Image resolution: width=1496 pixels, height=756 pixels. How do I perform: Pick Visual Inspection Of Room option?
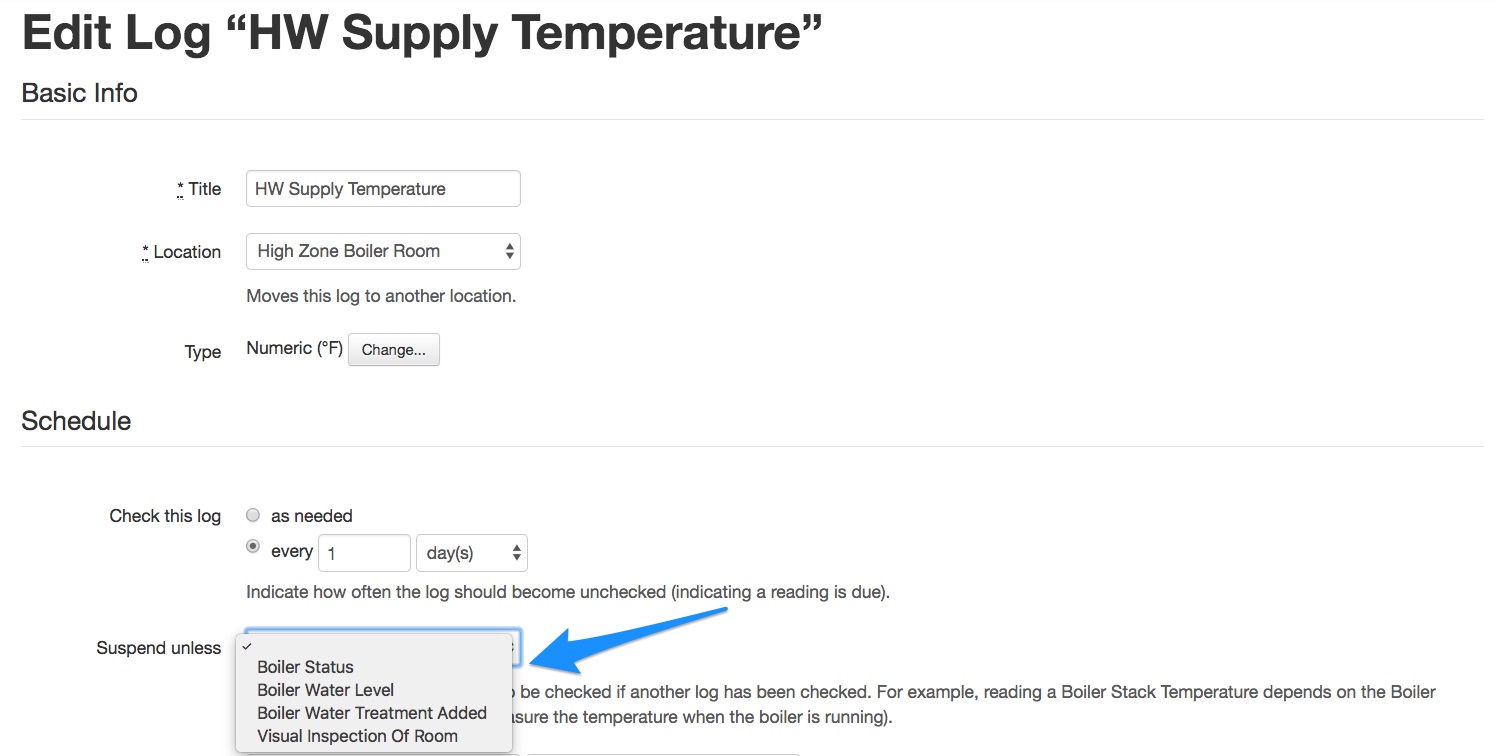pyautogui.click(x=357, y=736)
